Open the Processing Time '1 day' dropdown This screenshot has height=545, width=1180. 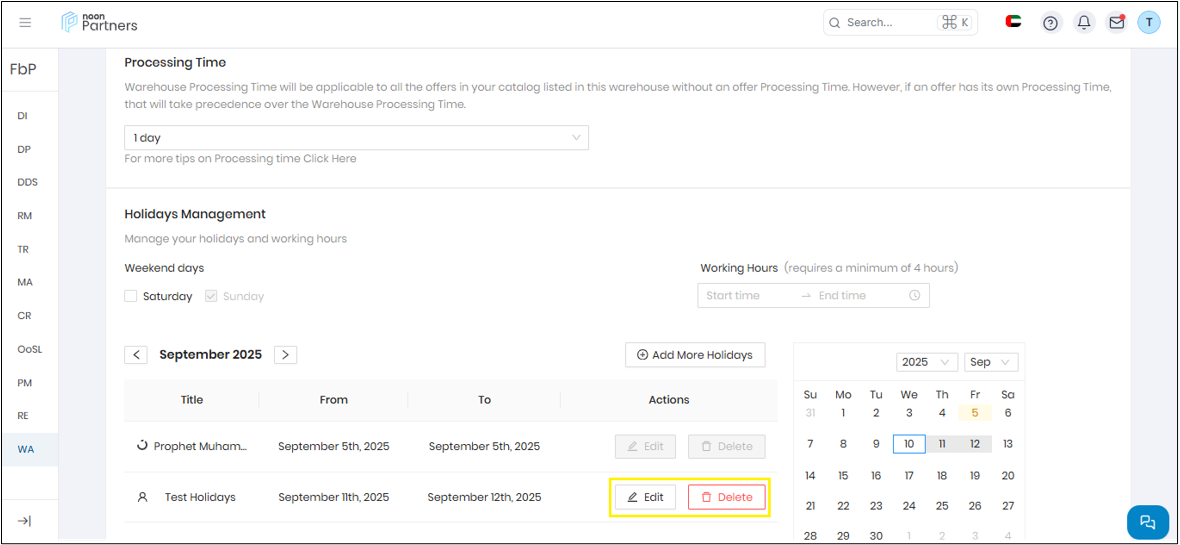coord(356,138)
